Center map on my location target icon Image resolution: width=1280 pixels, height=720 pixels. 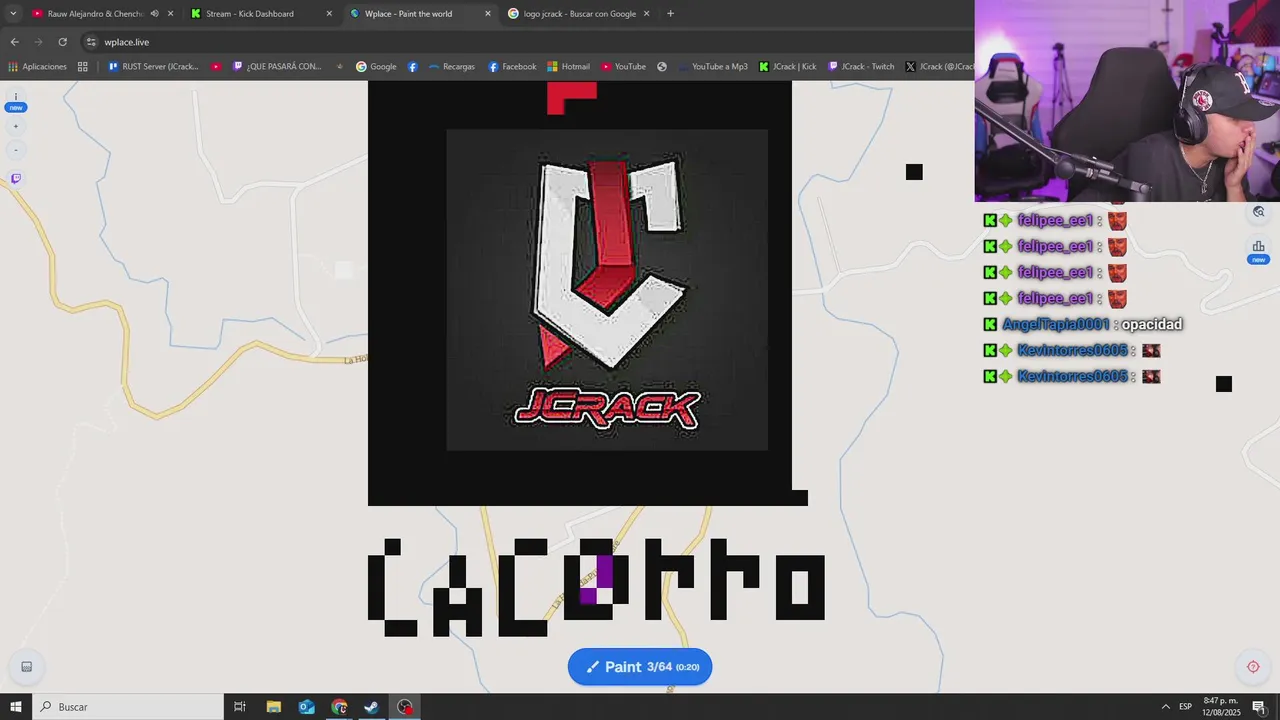(1253, 667)
